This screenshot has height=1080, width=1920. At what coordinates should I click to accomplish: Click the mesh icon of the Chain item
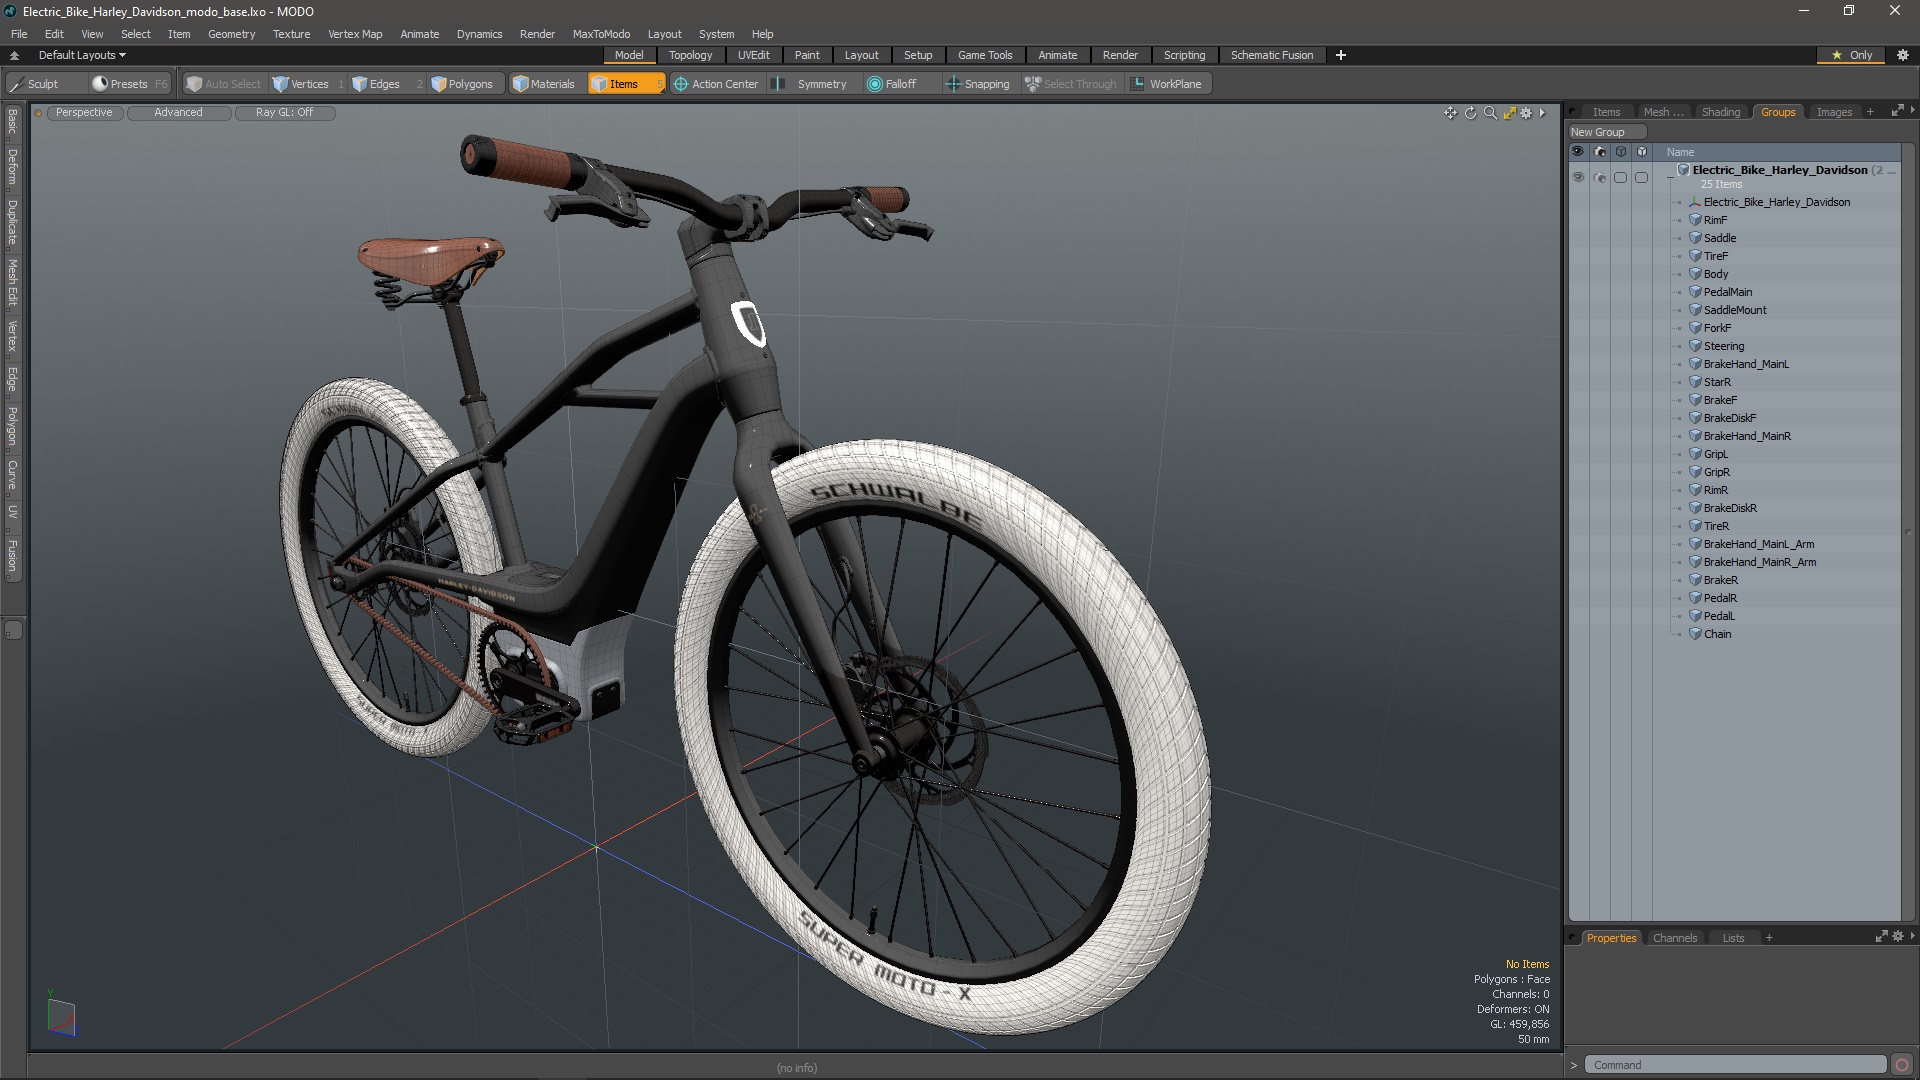1695,634
